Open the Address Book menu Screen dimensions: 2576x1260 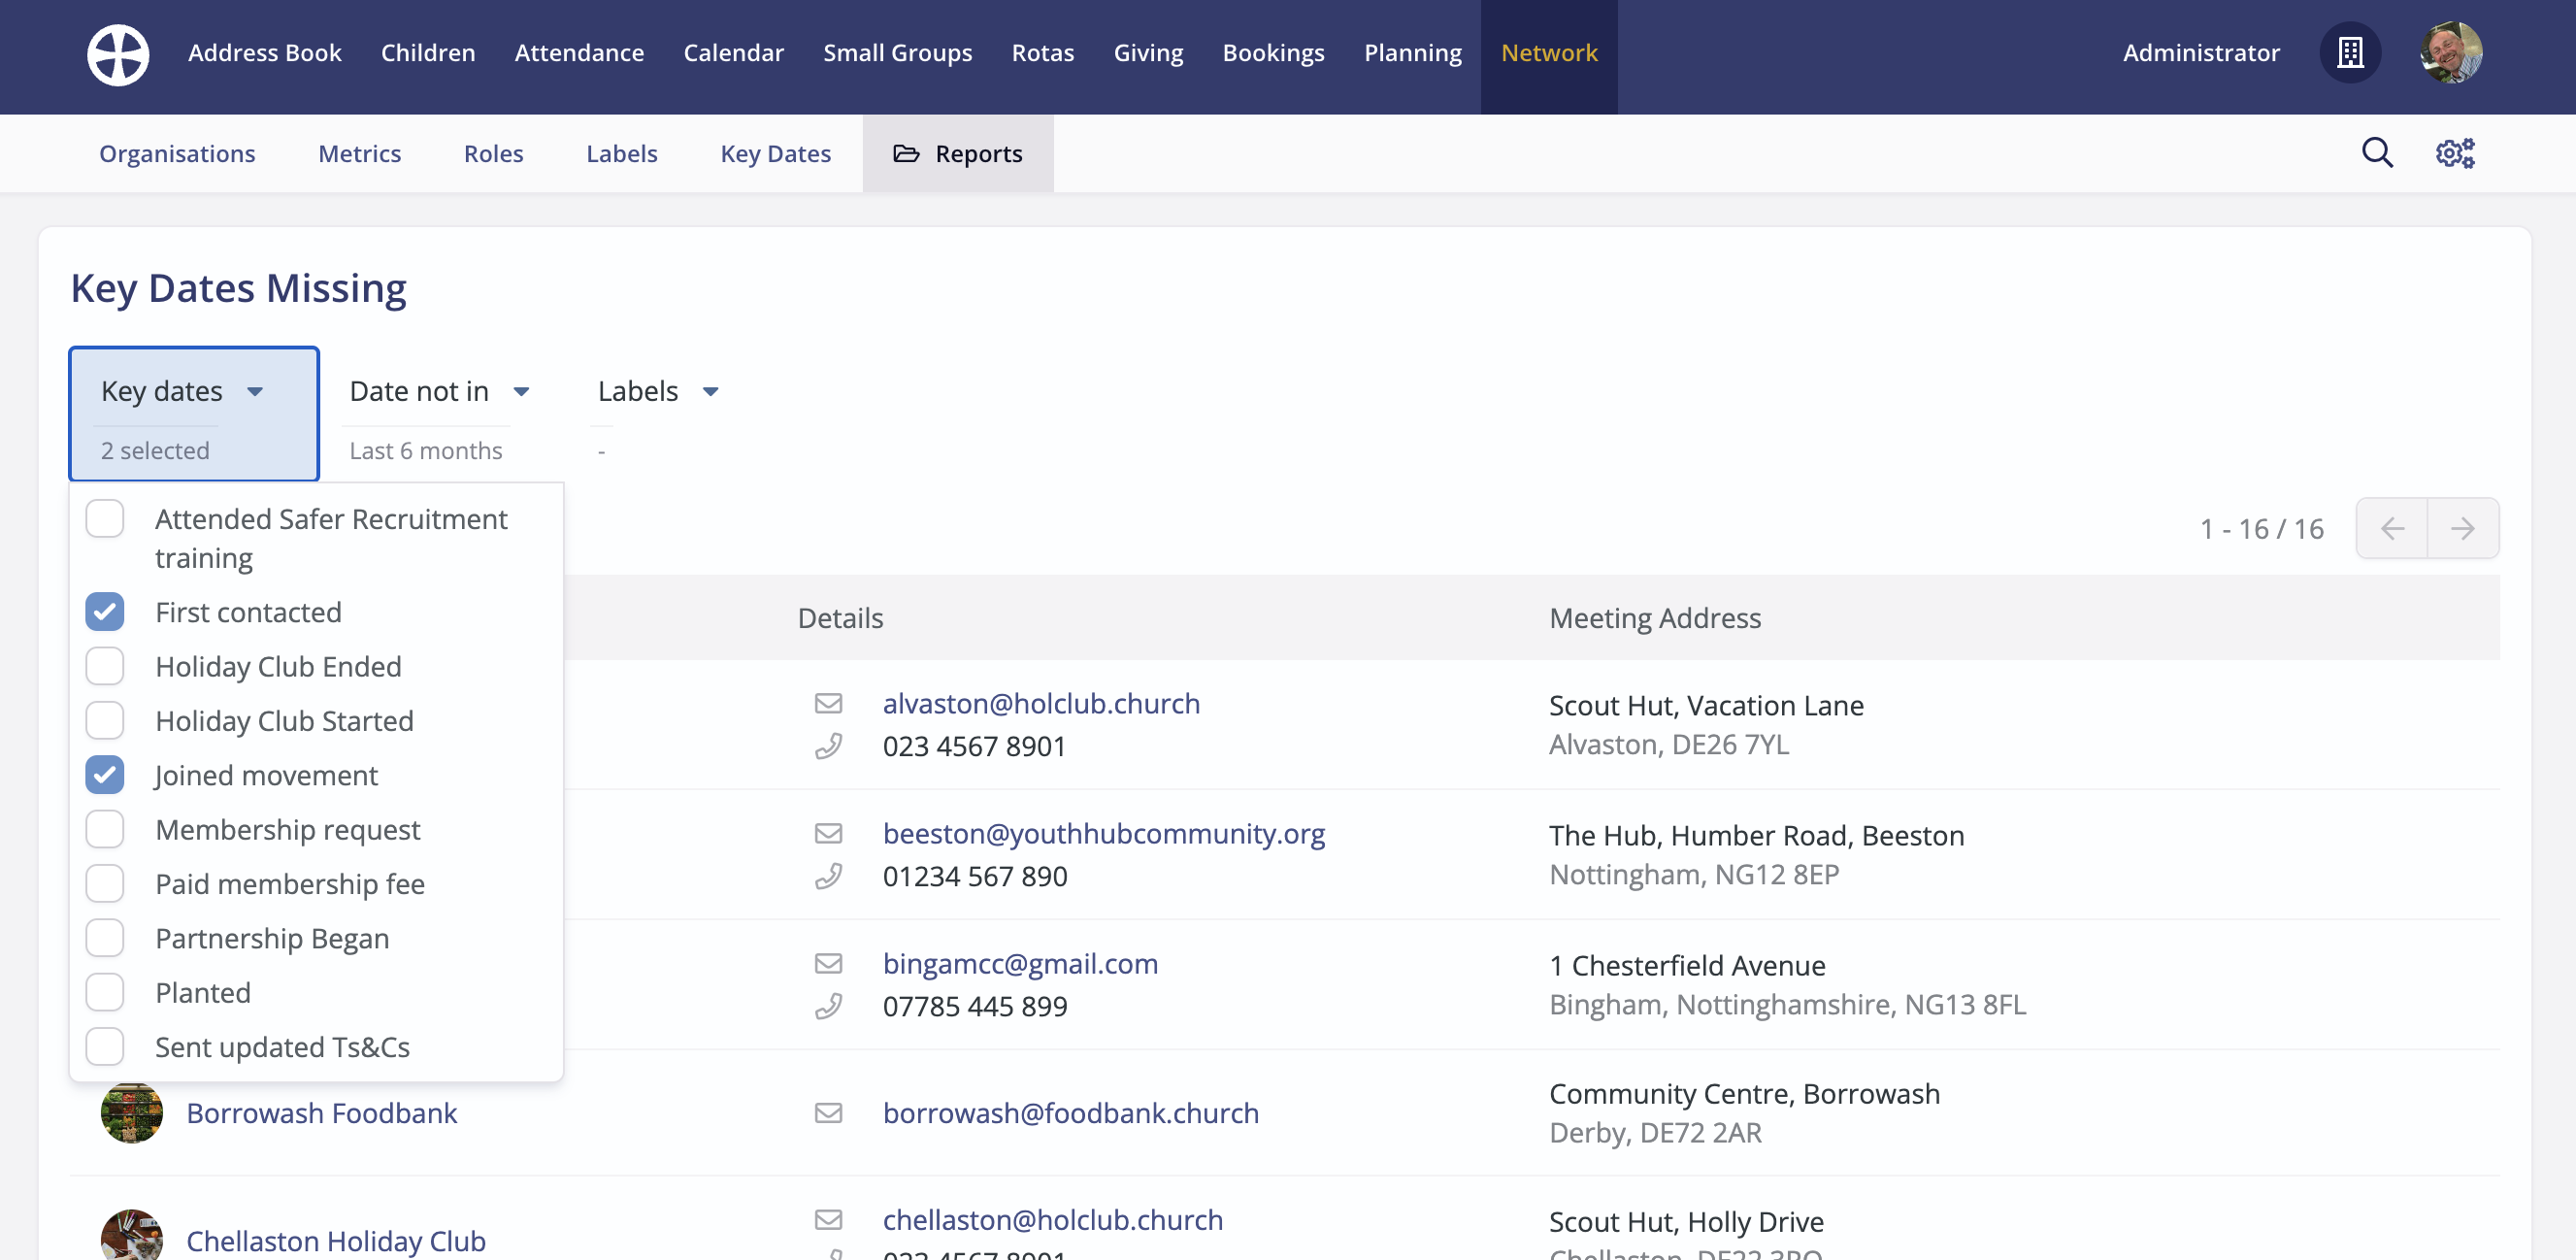point(264,53)
